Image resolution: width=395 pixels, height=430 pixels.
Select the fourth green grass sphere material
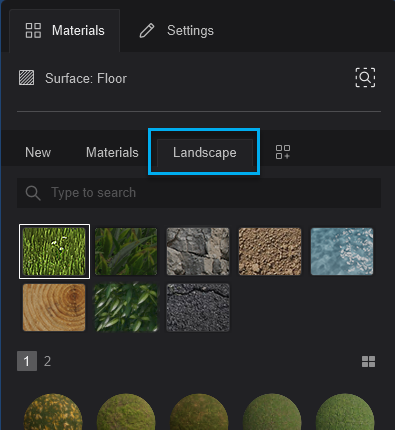[272, 412]
